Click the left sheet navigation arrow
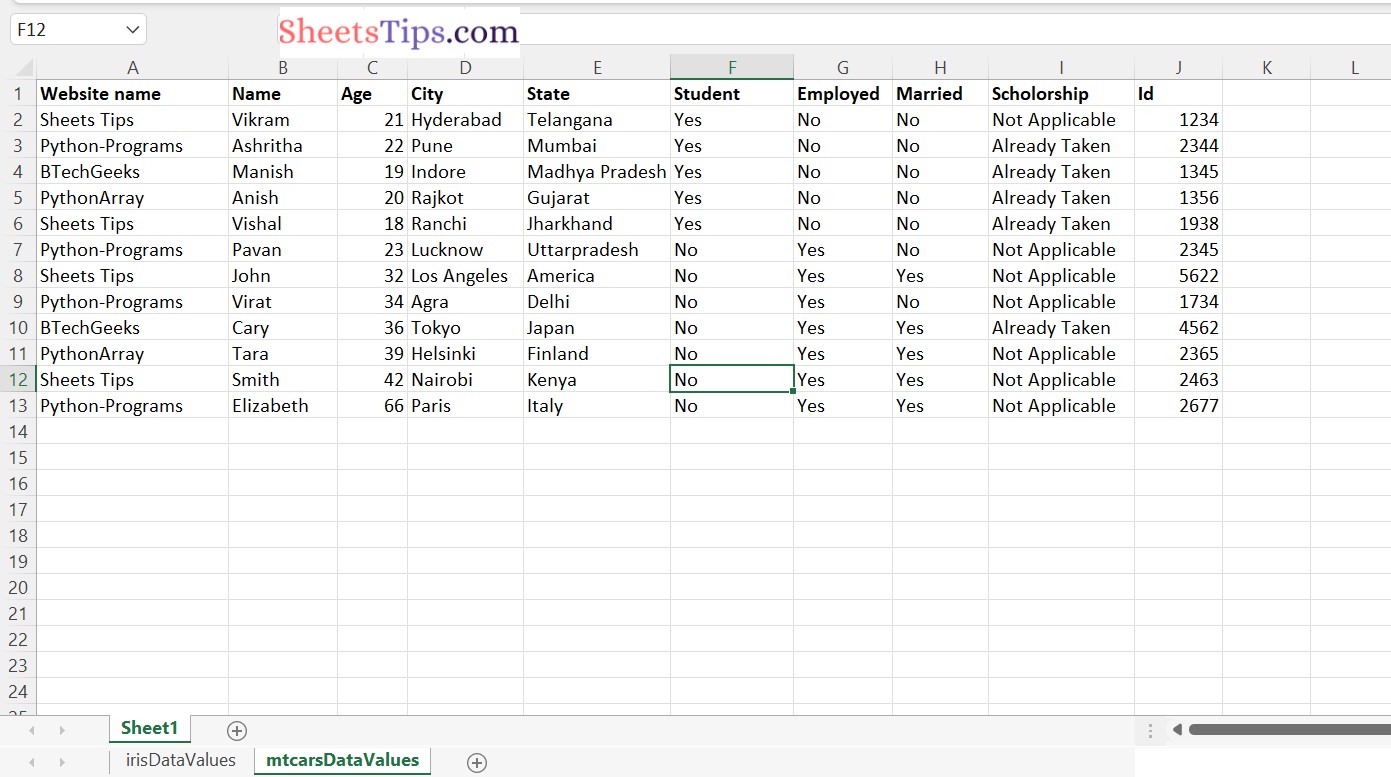 point(29,731)
